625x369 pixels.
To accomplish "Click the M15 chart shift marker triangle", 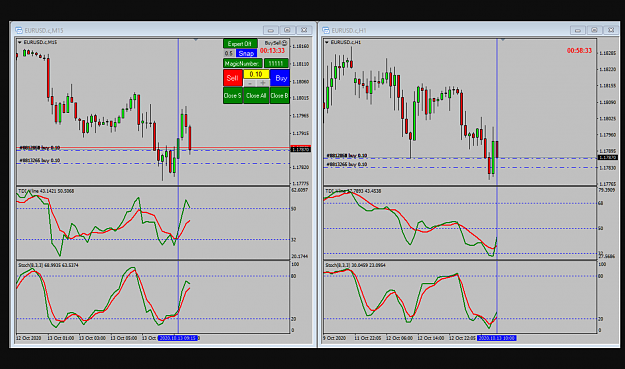I will pyautogui.click(x=196, y=40).
